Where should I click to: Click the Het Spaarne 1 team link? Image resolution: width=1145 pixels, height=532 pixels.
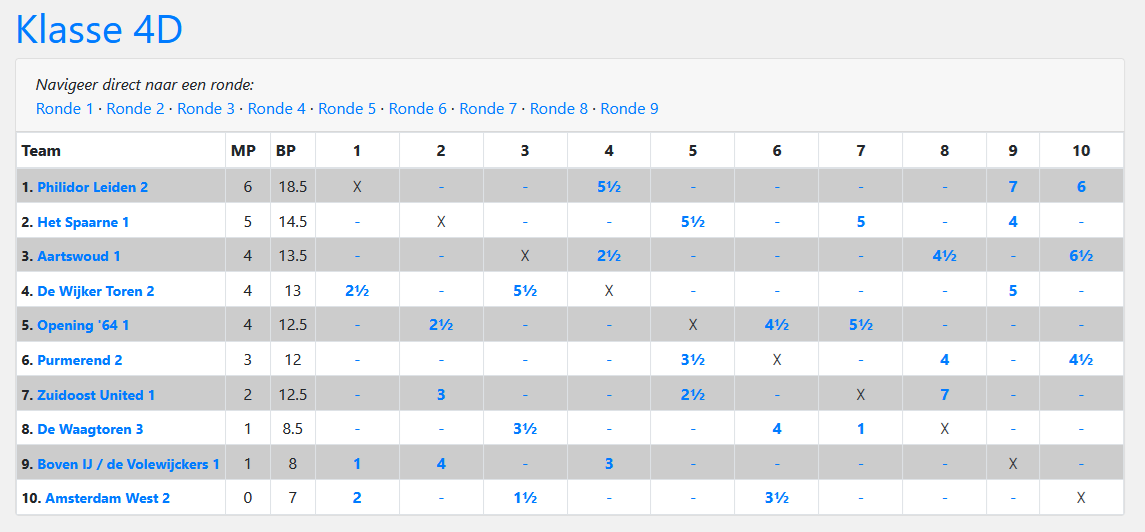[83, 222]
